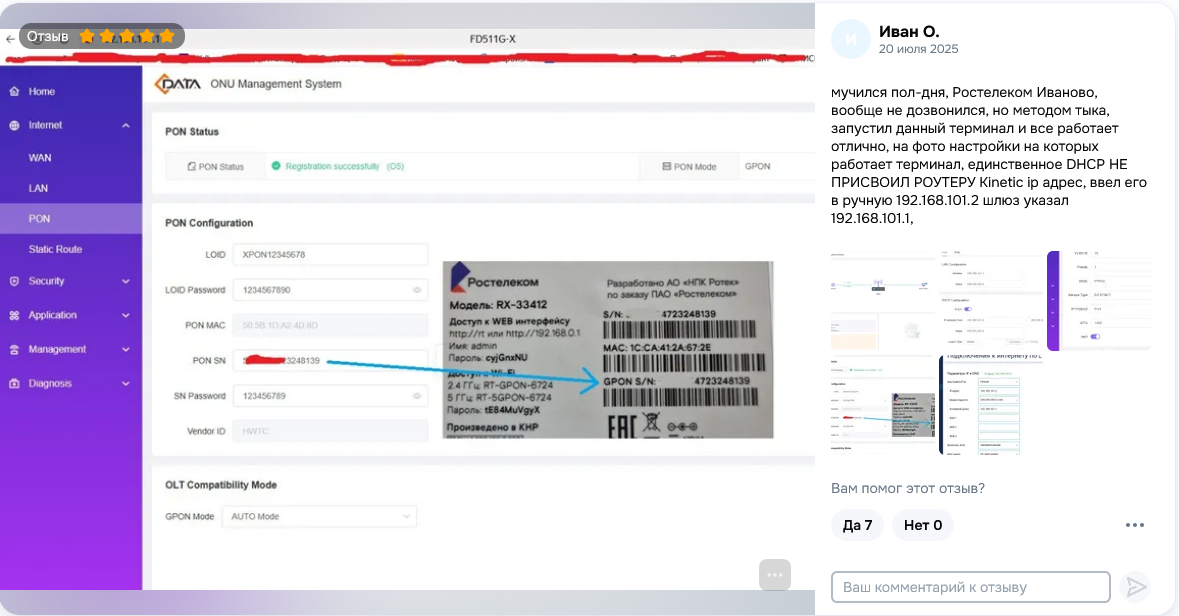Expand the Application section chevron

pos(126,315)
